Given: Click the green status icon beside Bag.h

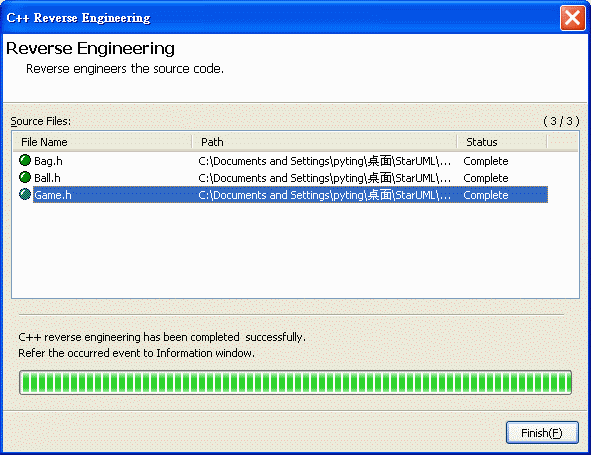Looking at the screenshot, I should coord(25,160).
